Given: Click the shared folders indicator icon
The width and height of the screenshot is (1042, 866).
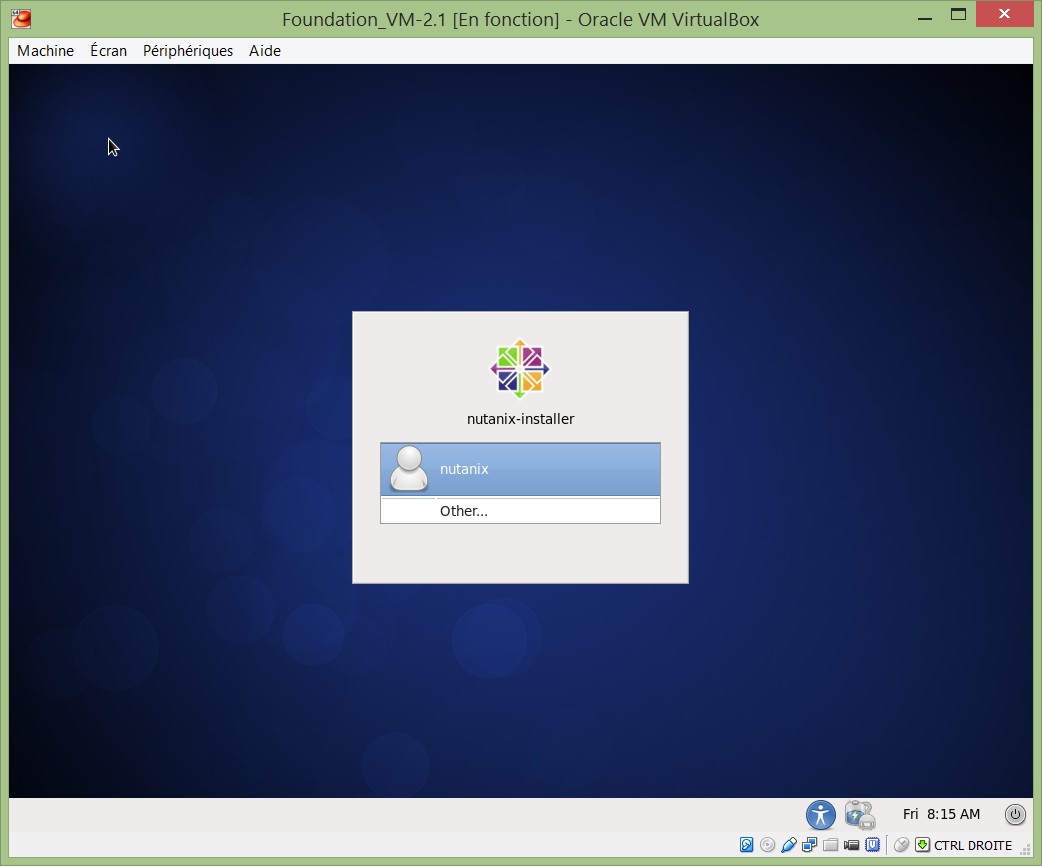Looking at the screenshot, I should [830, 845].
